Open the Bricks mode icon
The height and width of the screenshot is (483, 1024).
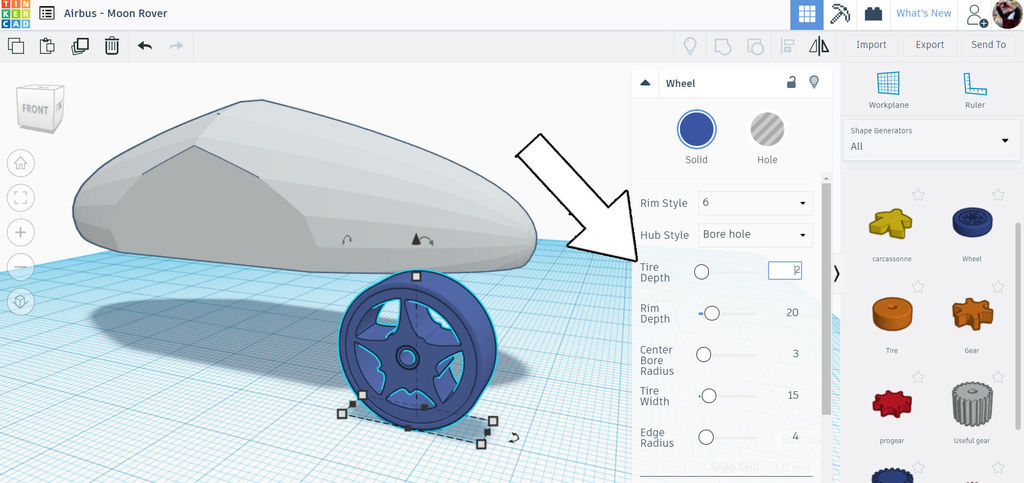tap(873, 14)
